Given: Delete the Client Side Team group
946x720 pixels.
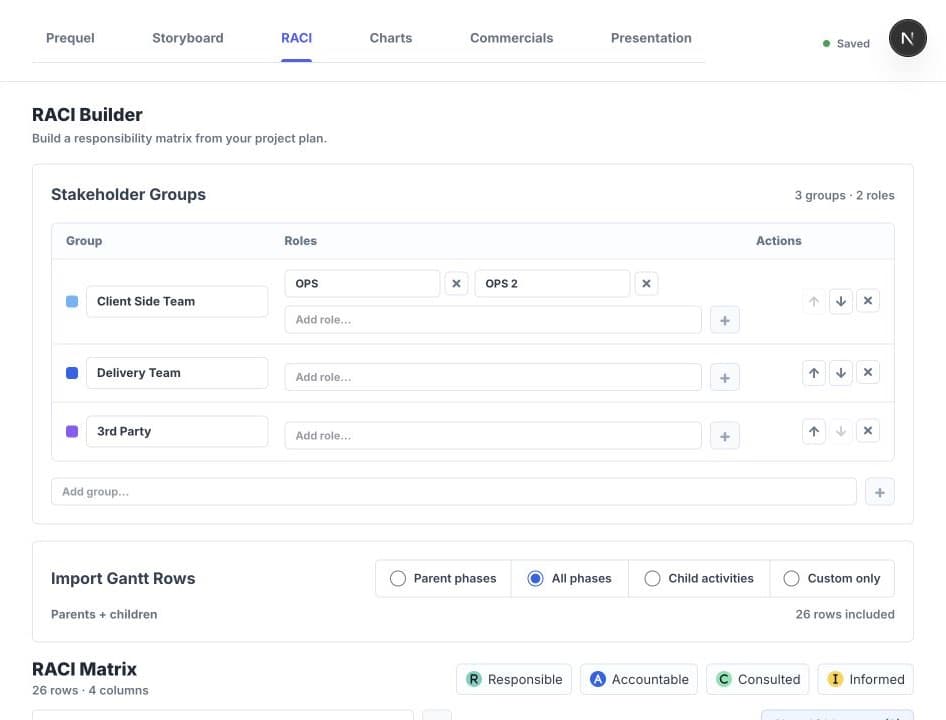Looking at the screenshot, I should coord(868,301).
